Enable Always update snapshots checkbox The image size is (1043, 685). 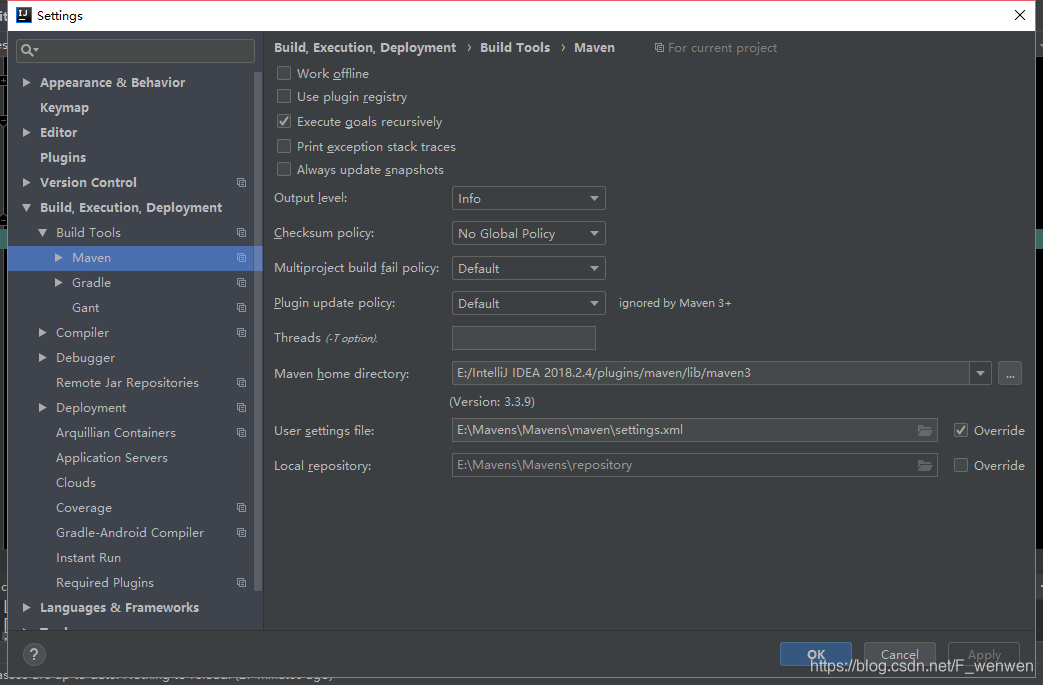click(x=284, y=170)
